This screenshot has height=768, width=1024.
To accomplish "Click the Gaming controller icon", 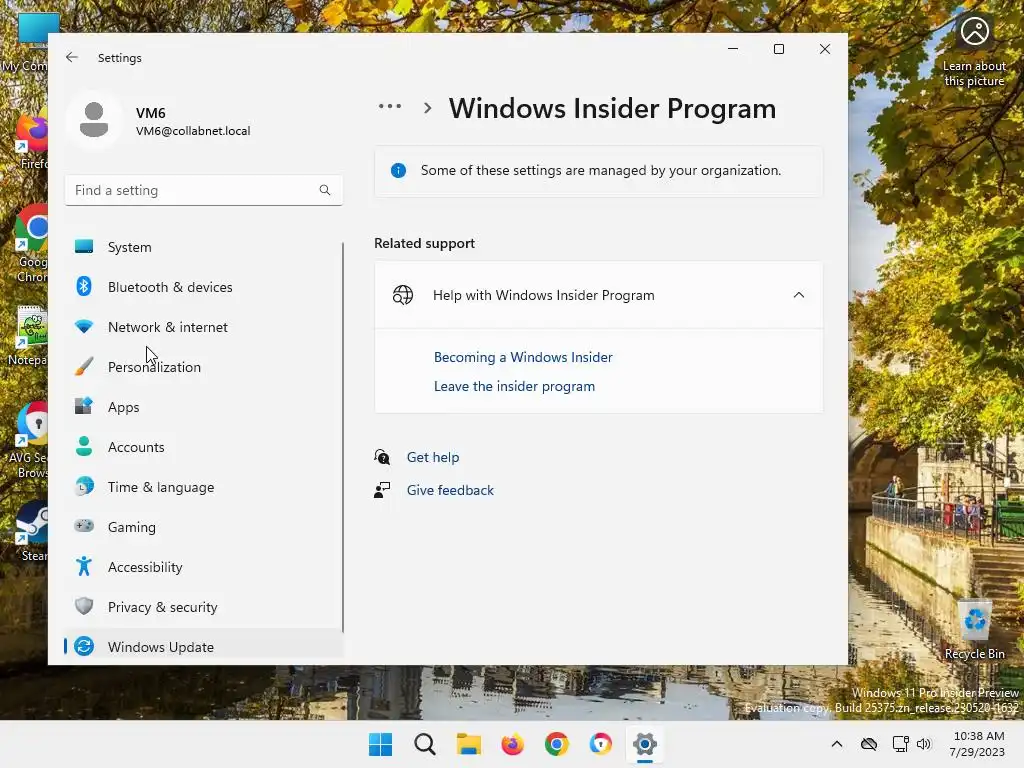I will pyautogui.click(x=84, y=526).
